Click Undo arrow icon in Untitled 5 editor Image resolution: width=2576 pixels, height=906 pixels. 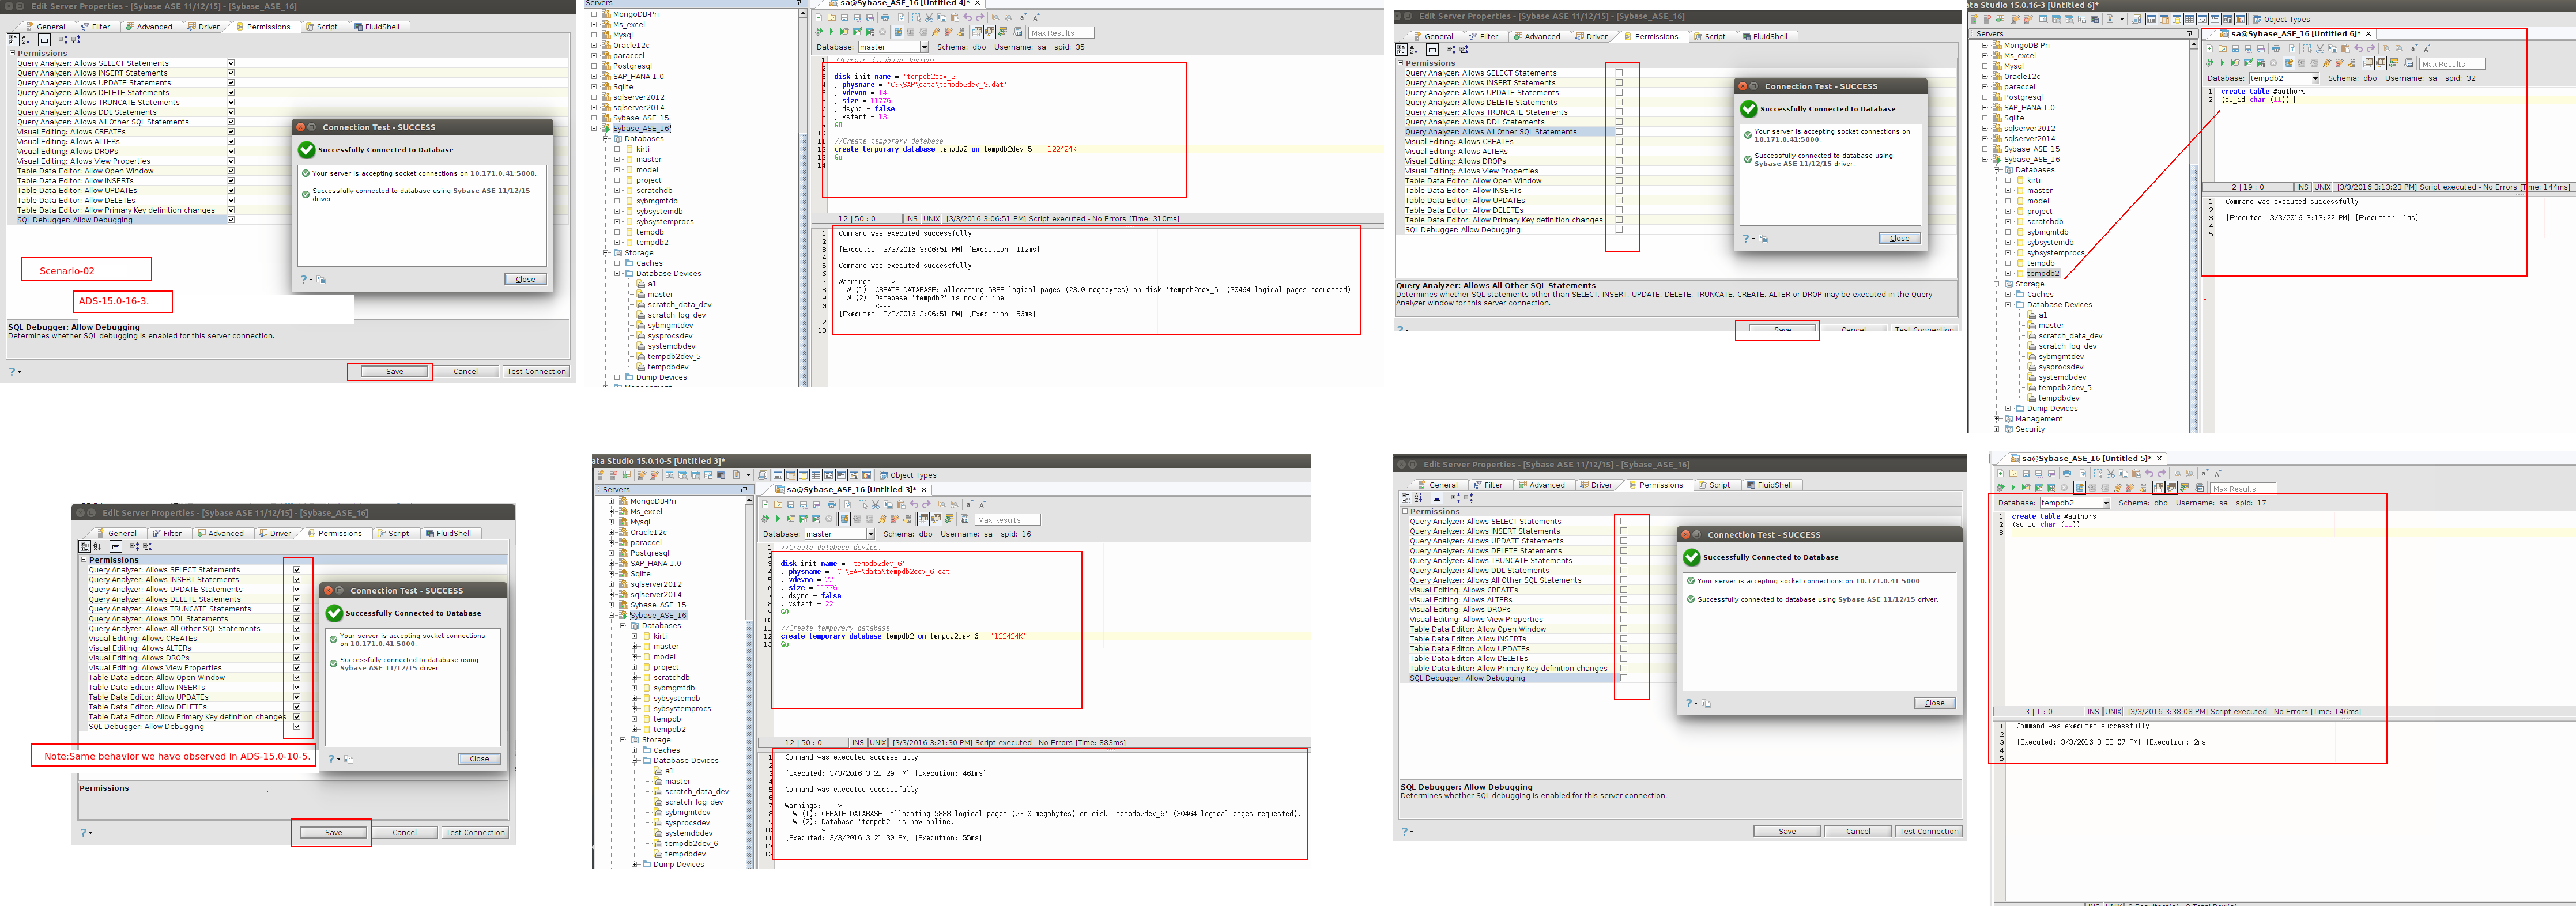coord(2149,473)
